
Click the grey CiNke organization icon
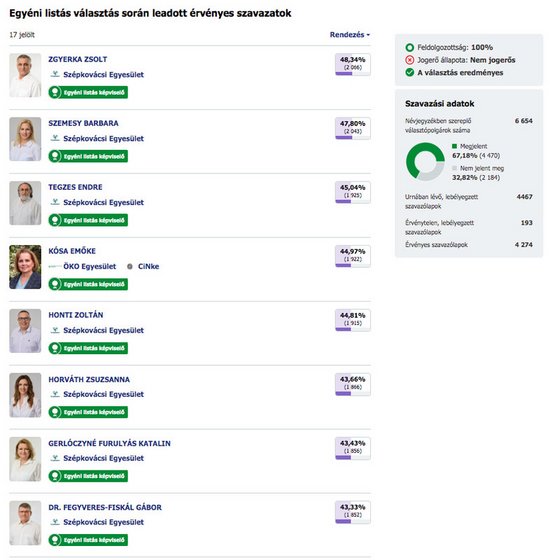[x=130, y=266]
